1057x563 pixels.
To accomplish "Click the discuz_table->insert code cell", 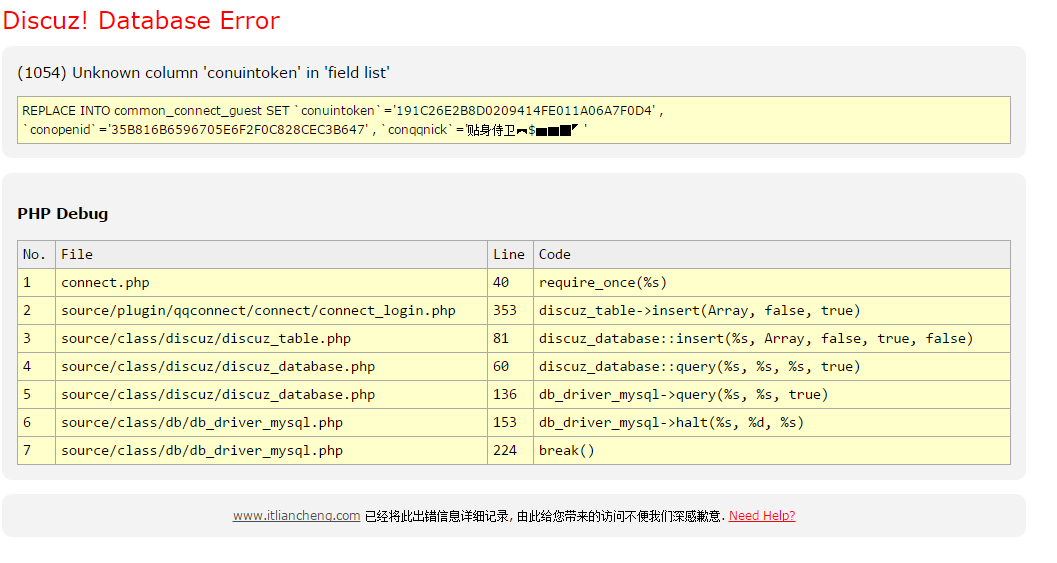I will [x=699, y=310].
